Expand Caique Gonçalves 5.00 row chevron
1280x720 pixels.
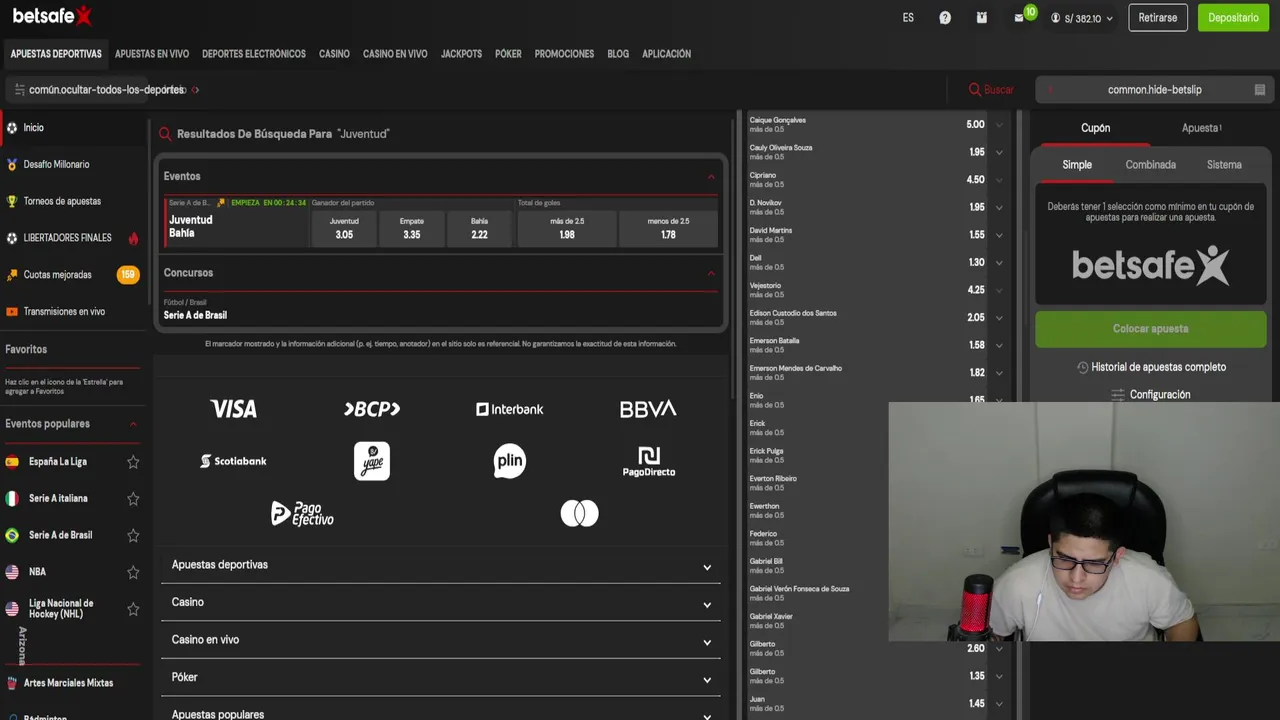click(999, 125)
